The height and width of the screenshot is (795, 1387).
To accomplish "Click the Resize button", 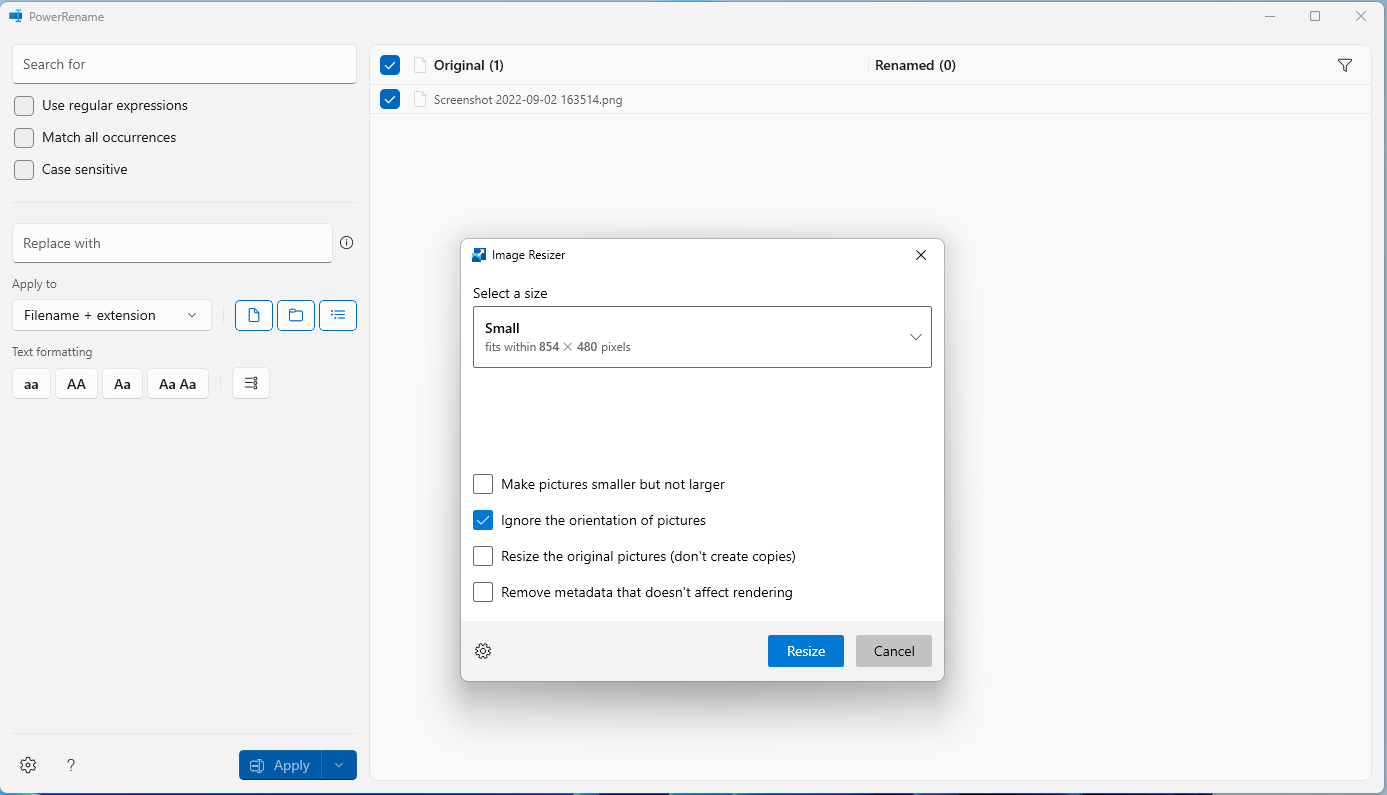I will pyautogui.click(x=806, y=651).
